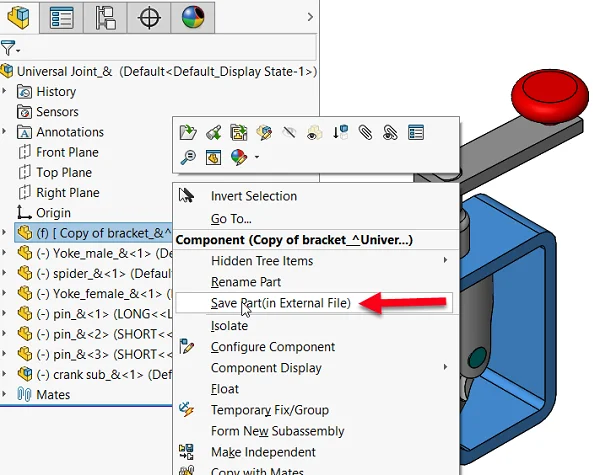Select spider_&<1> component row
The width and height of the screenshot is (600, 475).
(94, 274)
